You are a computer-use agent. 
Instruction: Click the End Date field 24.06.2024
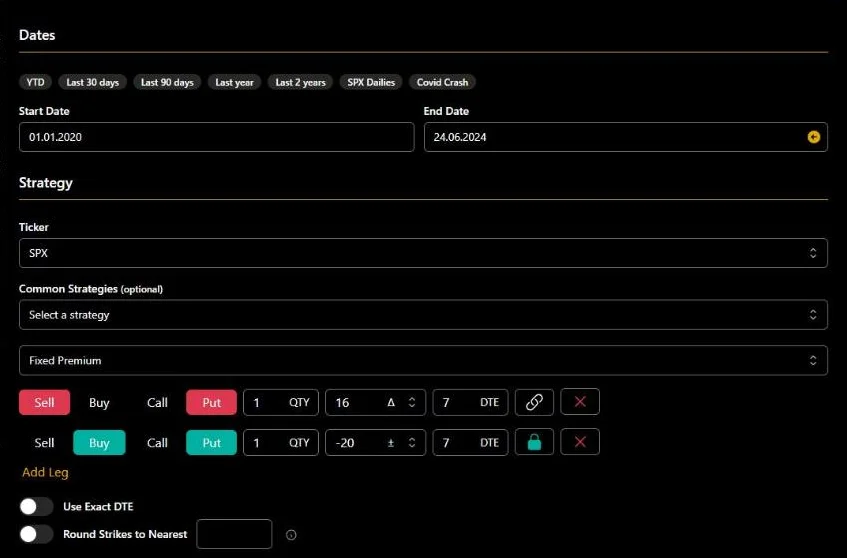tap(626, 137)
